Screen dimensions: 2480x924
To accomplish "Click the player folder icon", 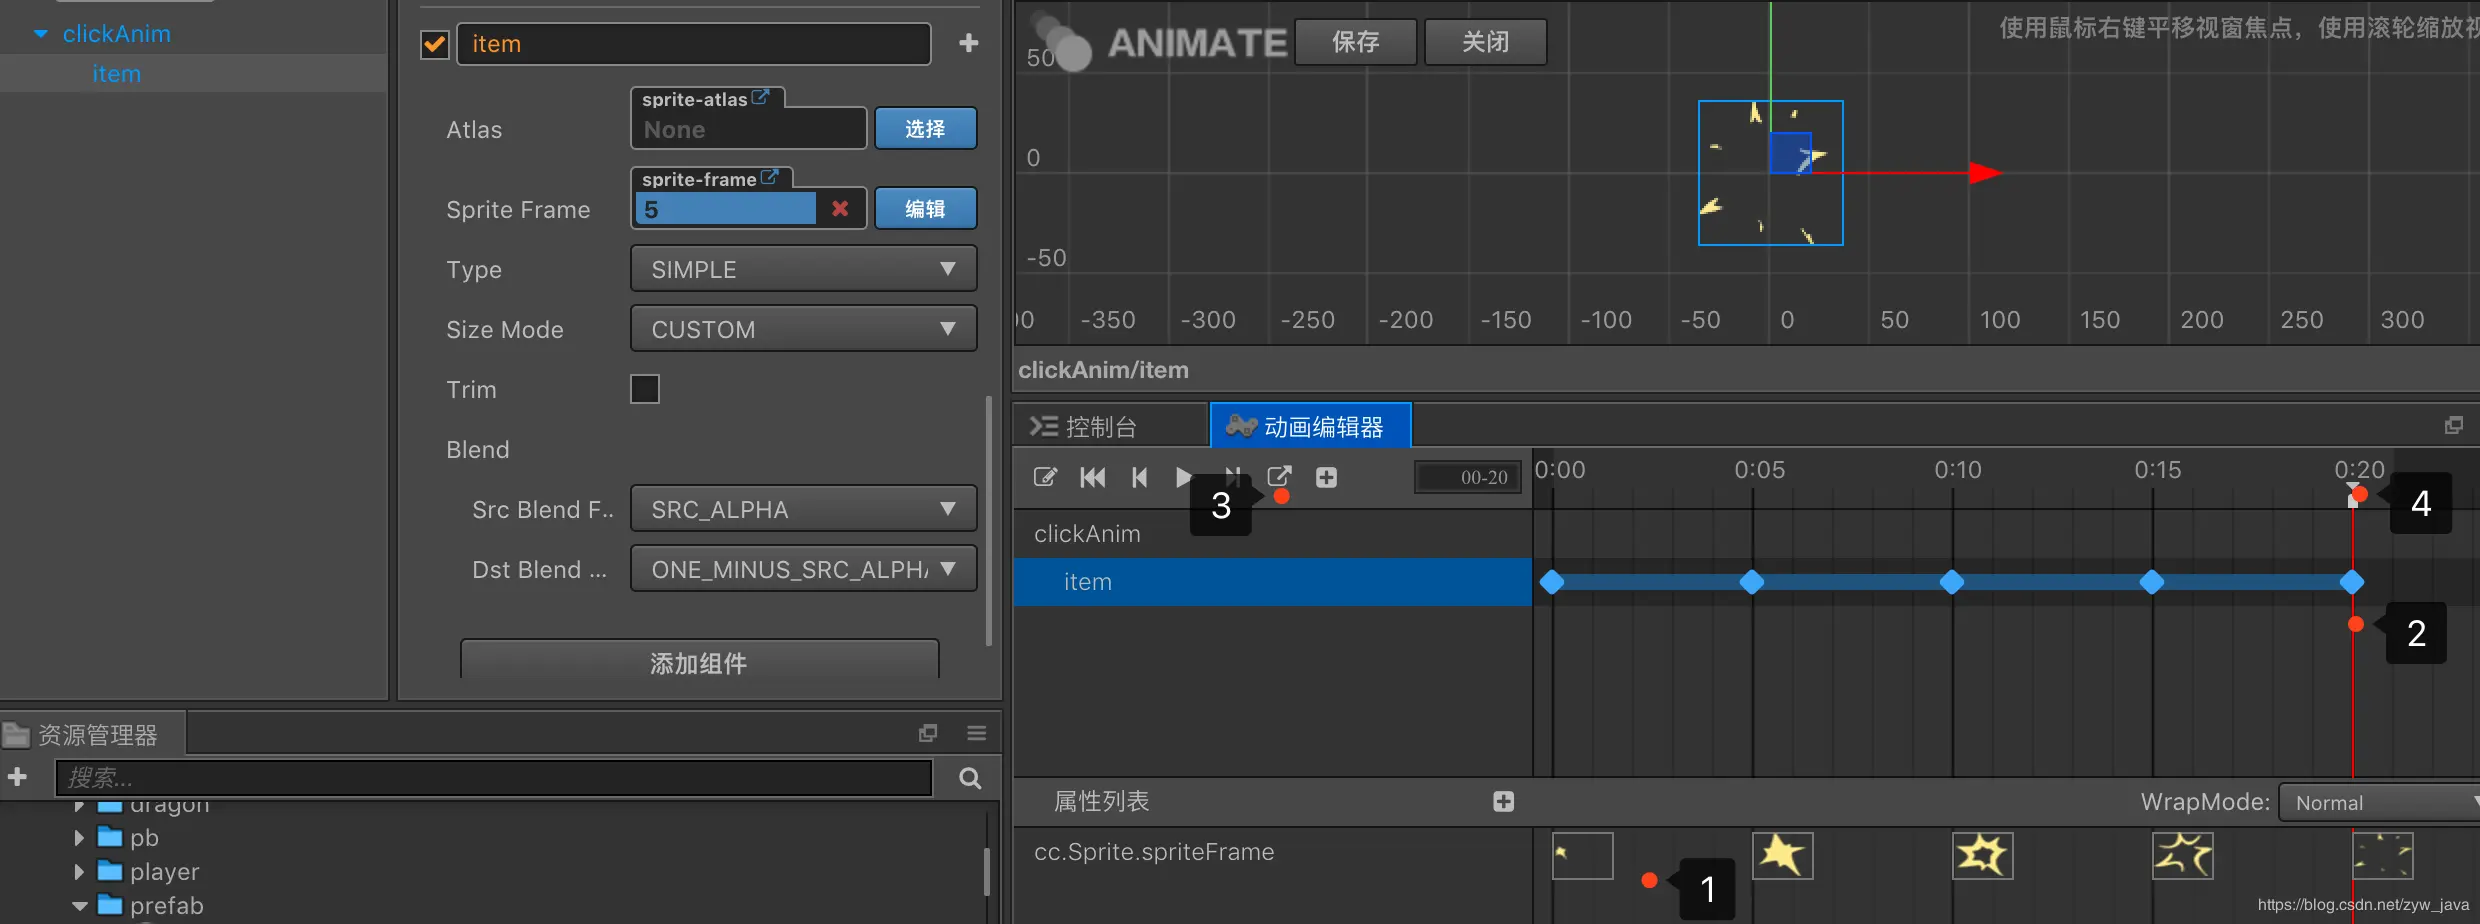I will click(x=110, y=871).
